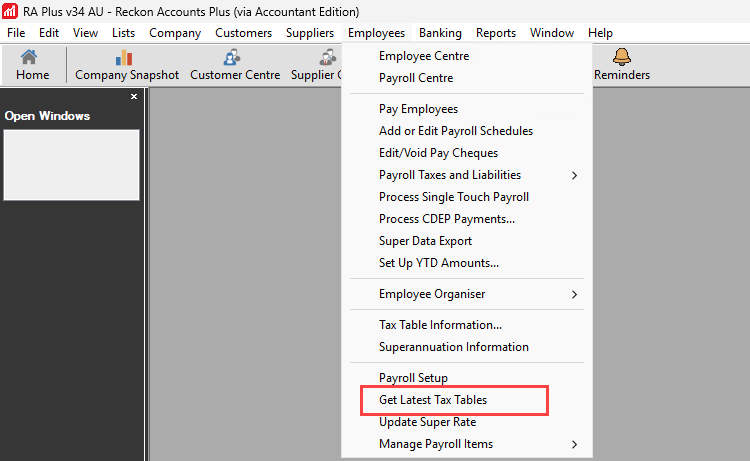Open the Customers menu

[x=243, y=33]
